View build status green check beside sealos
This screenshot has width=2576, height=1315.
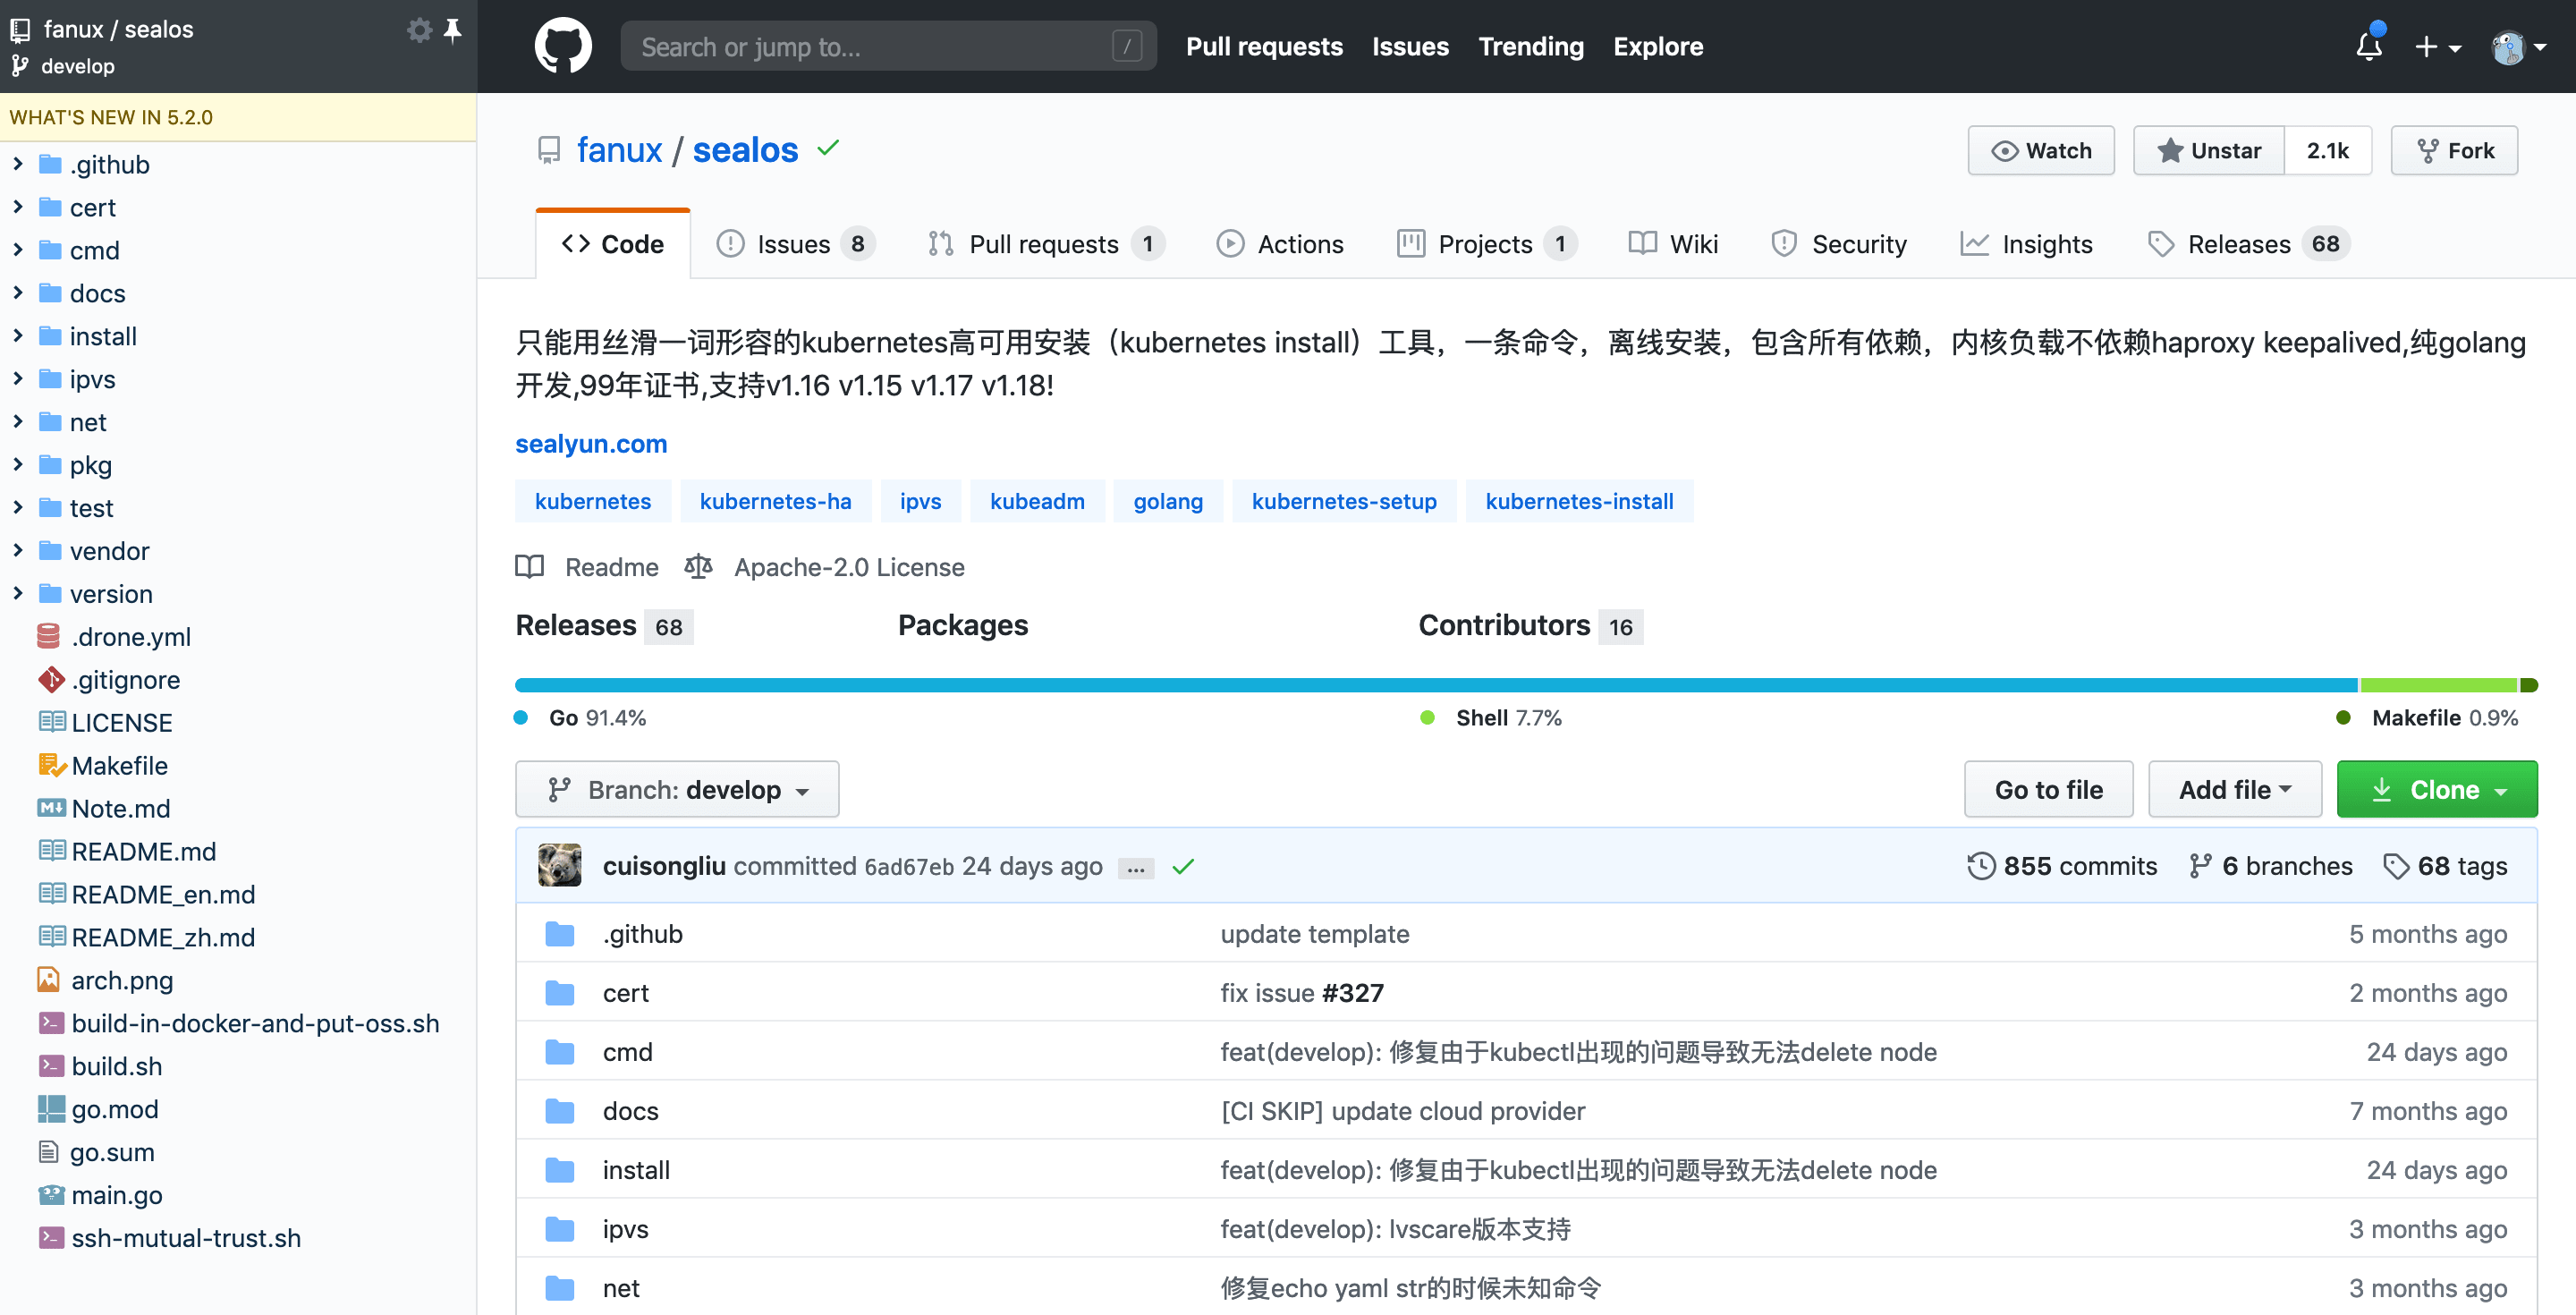(828, 148)
